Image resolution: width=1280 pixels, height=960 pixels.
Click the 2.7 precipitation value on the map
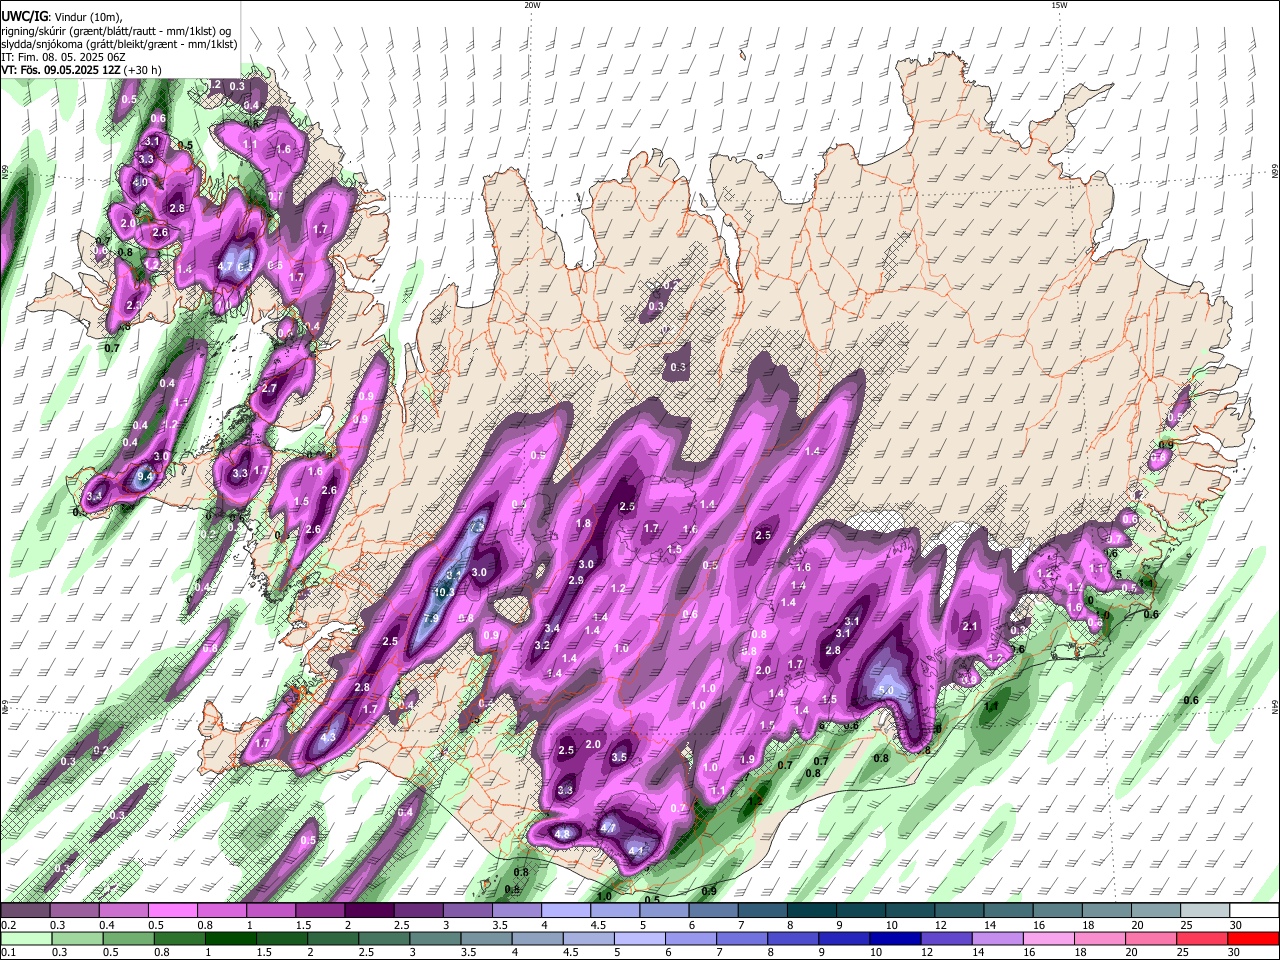[x=269, y=388]
